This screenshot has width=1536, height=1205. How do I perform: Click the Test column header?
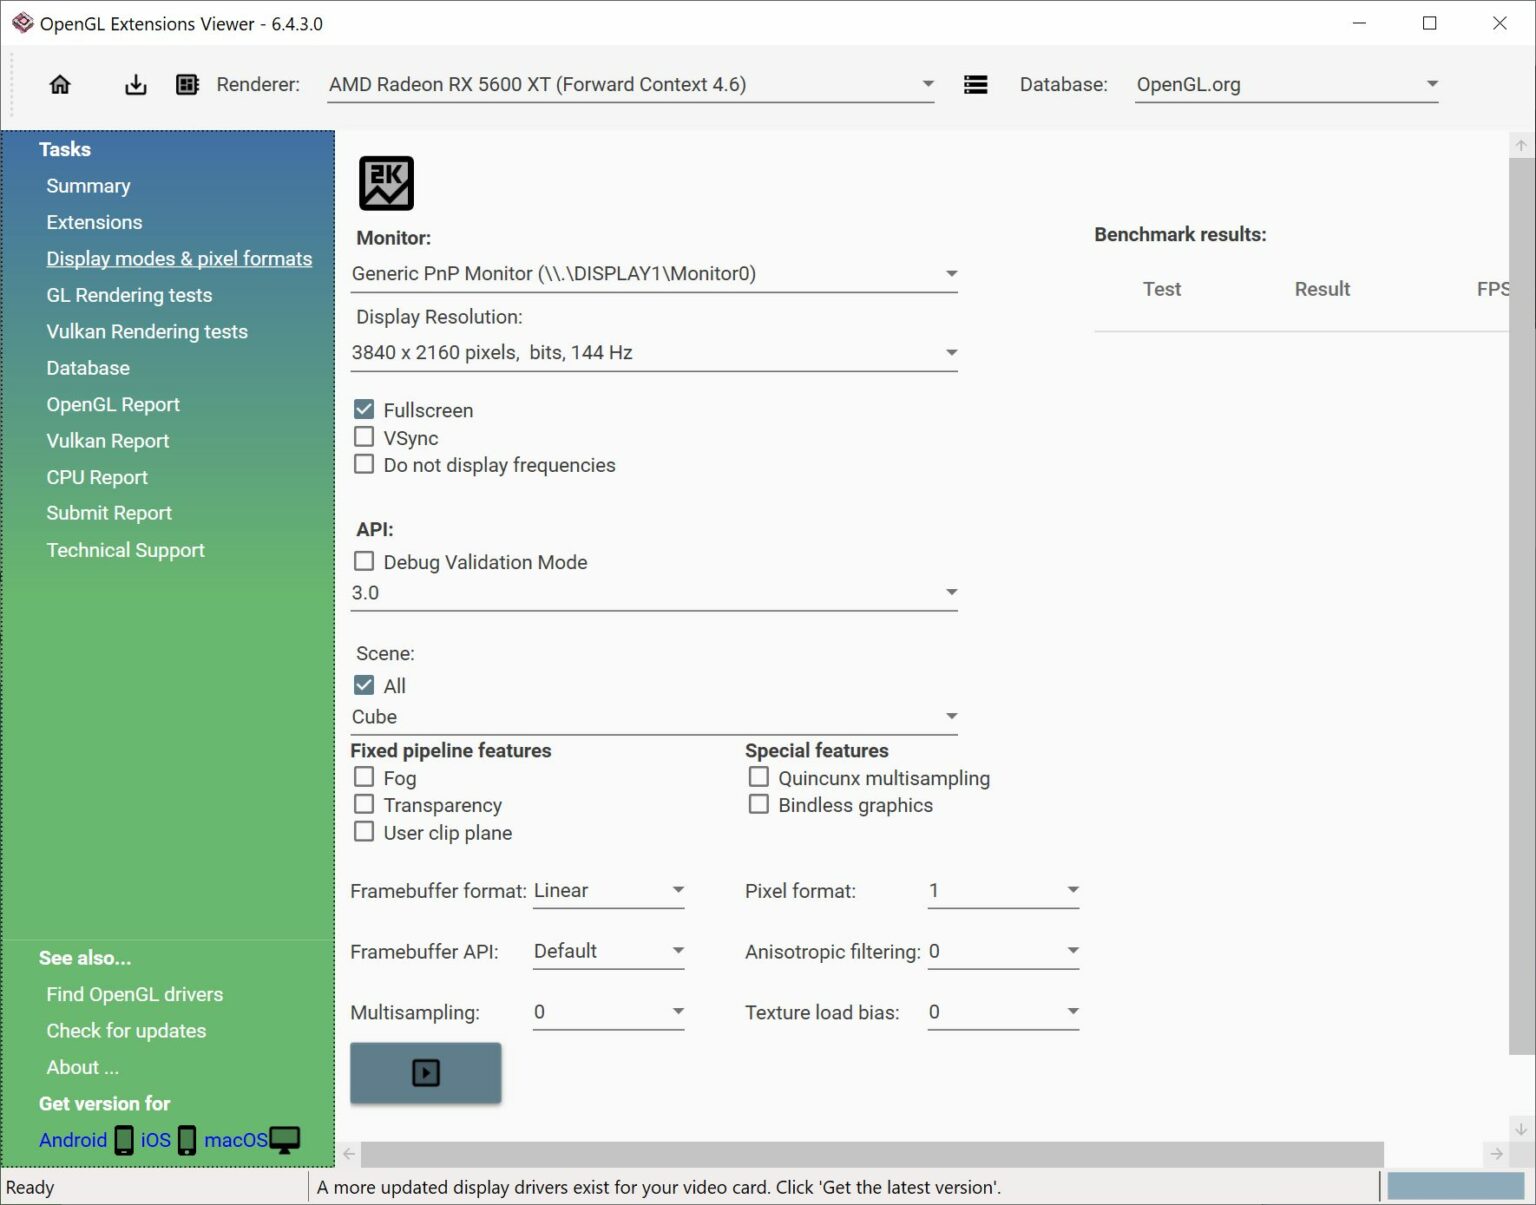pos(1162,289)
